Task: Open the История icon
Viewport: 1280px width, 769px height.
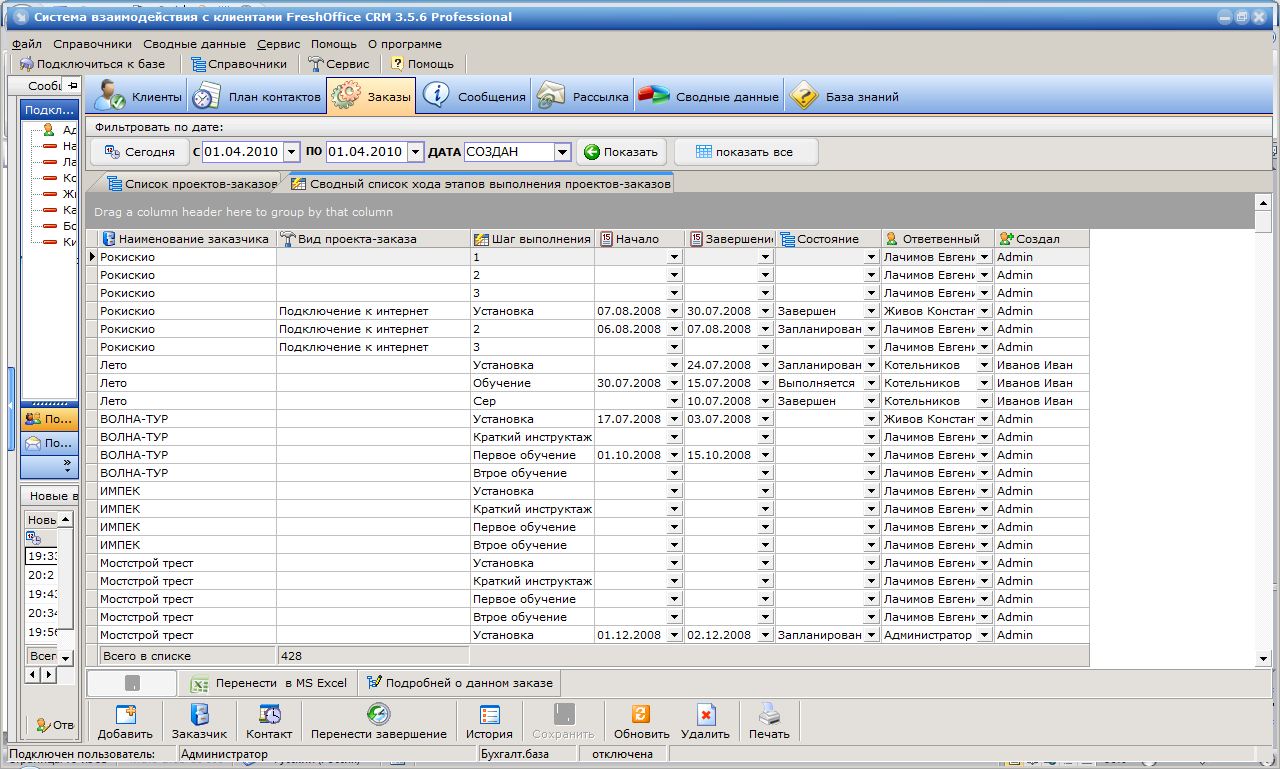Action: (x=489, y=714)
